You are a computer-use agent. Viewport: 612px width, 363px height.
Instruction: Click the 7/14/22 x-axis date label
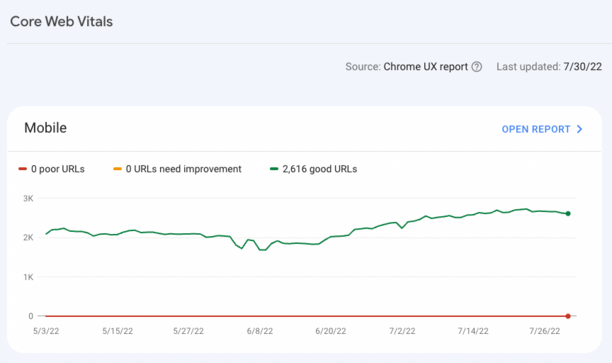click(x=473, y=331)
